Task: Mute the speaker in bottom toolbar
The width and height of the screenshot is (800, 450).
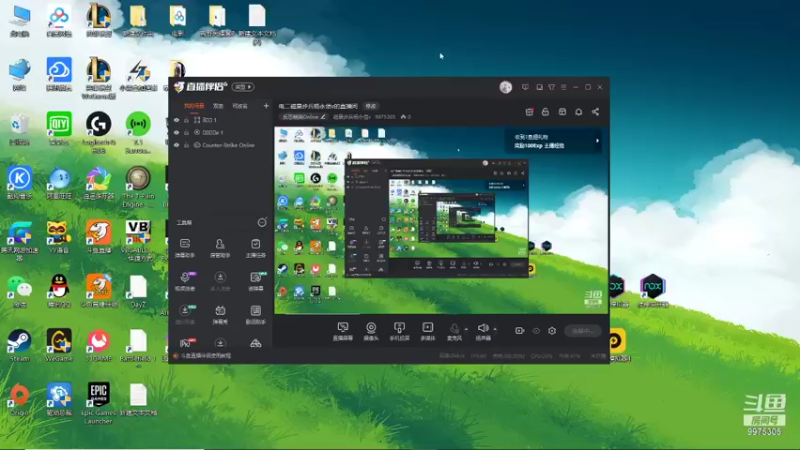Action: click(x=483, y=328)
